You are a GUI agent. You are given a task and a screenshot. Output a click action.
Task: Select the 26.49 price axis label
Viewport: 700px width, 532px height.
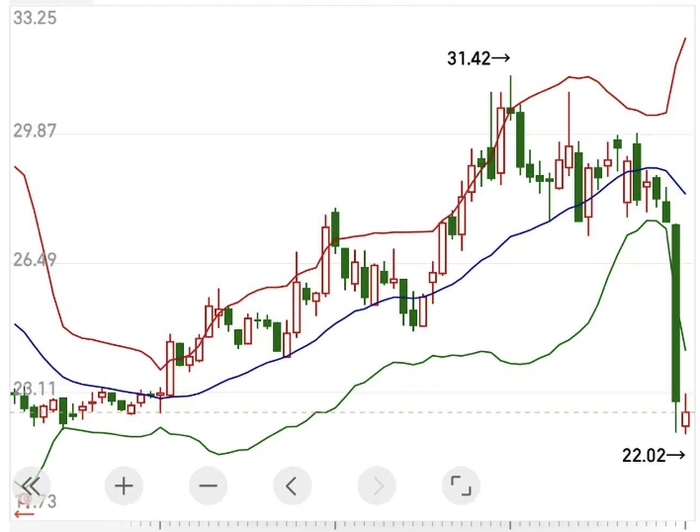coord(35,260)
